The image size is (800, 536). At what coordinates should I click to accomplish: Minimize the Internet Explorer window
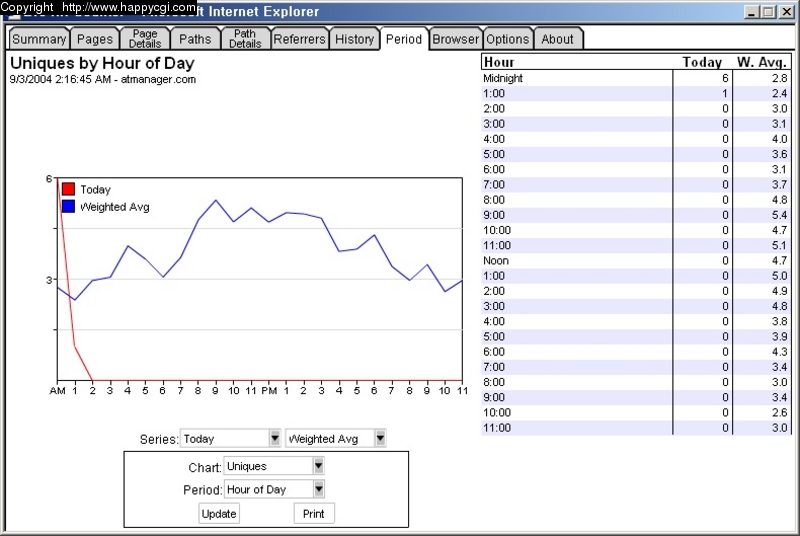751,12
